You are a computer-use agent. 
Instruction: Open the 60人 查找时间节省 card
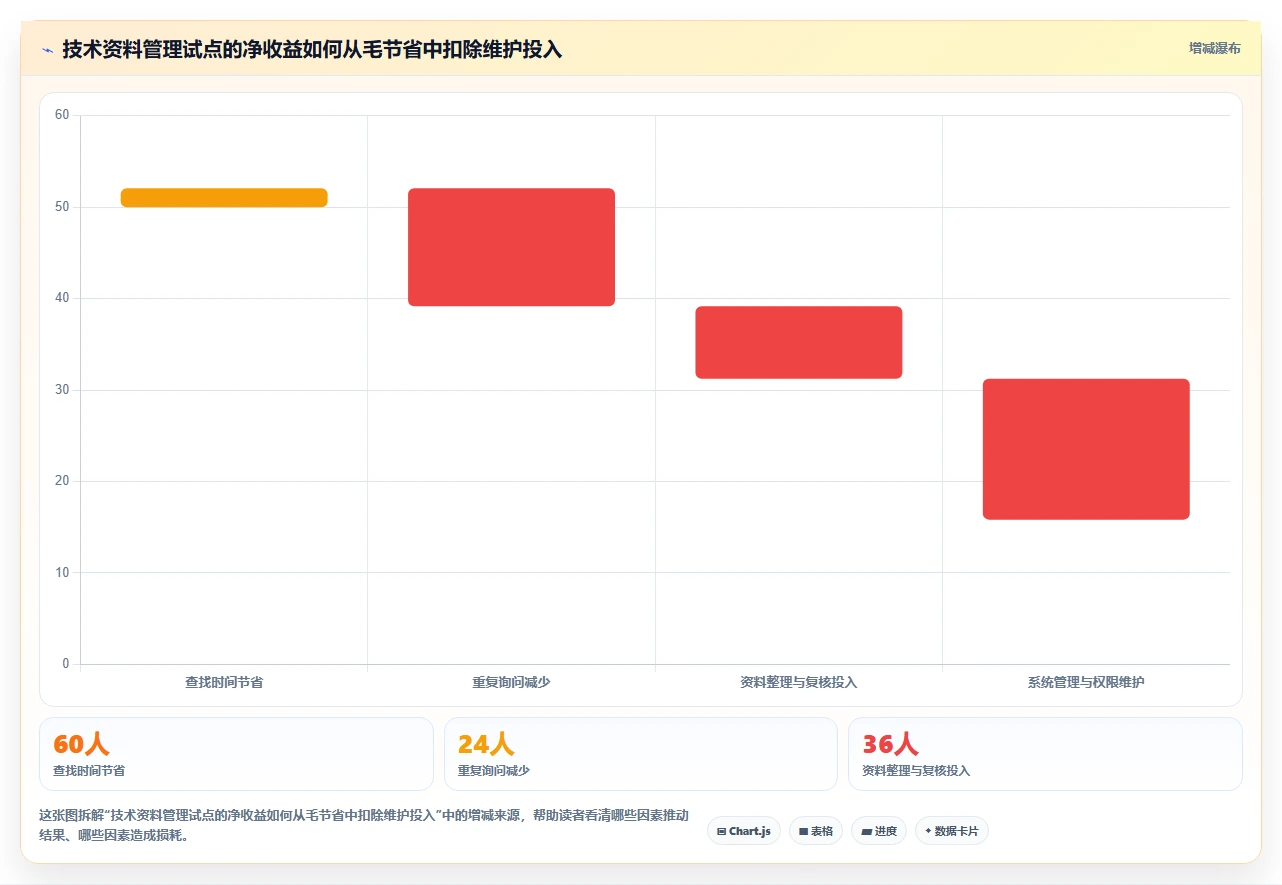[x=236, y=754]
